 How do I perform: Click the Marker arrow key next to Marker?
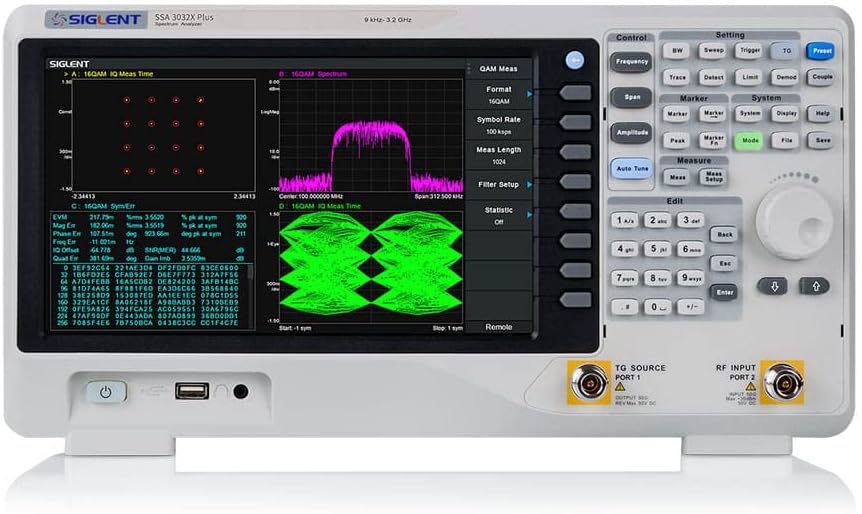click(714, 114)
